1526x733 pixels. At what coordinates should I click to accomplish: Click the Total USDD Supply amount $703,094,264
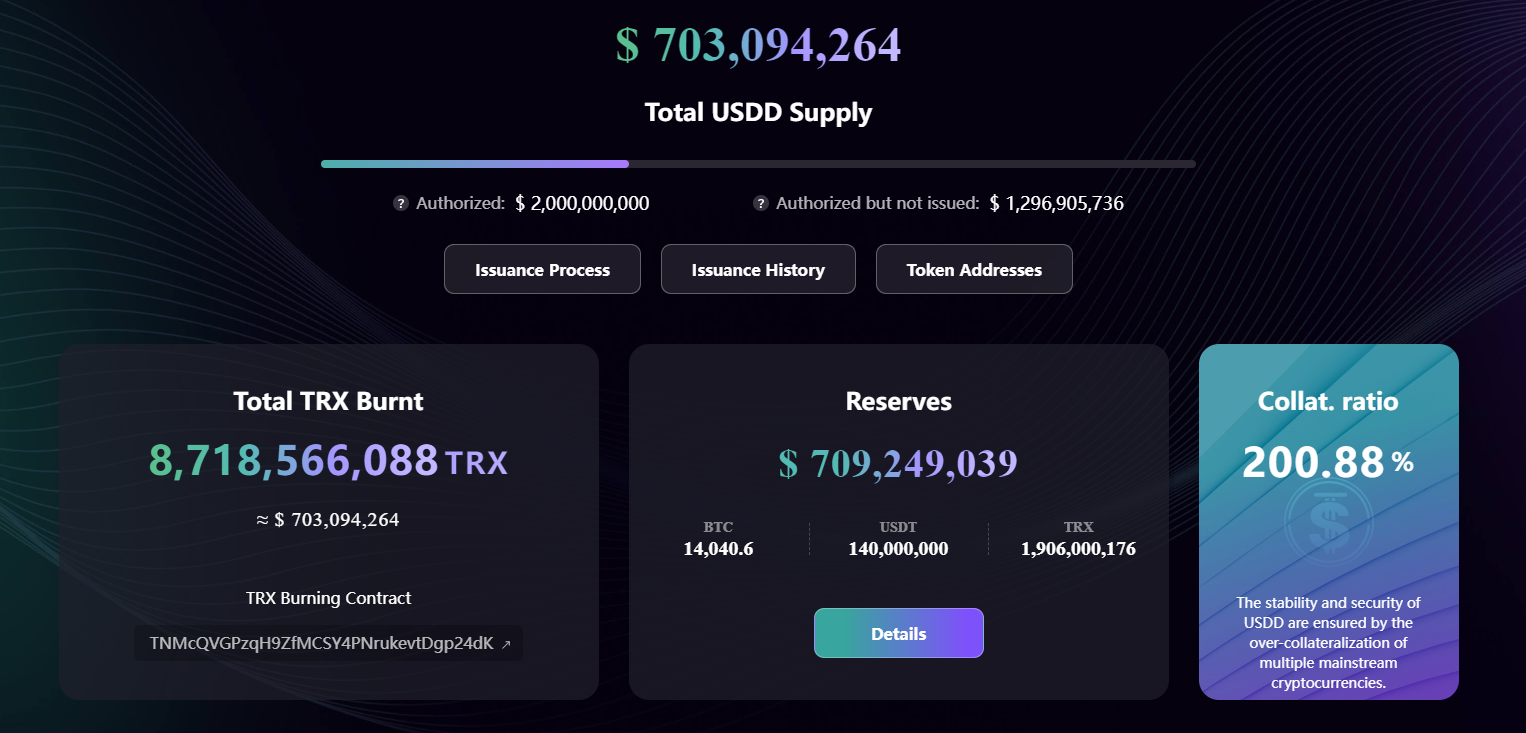point(759,45)
